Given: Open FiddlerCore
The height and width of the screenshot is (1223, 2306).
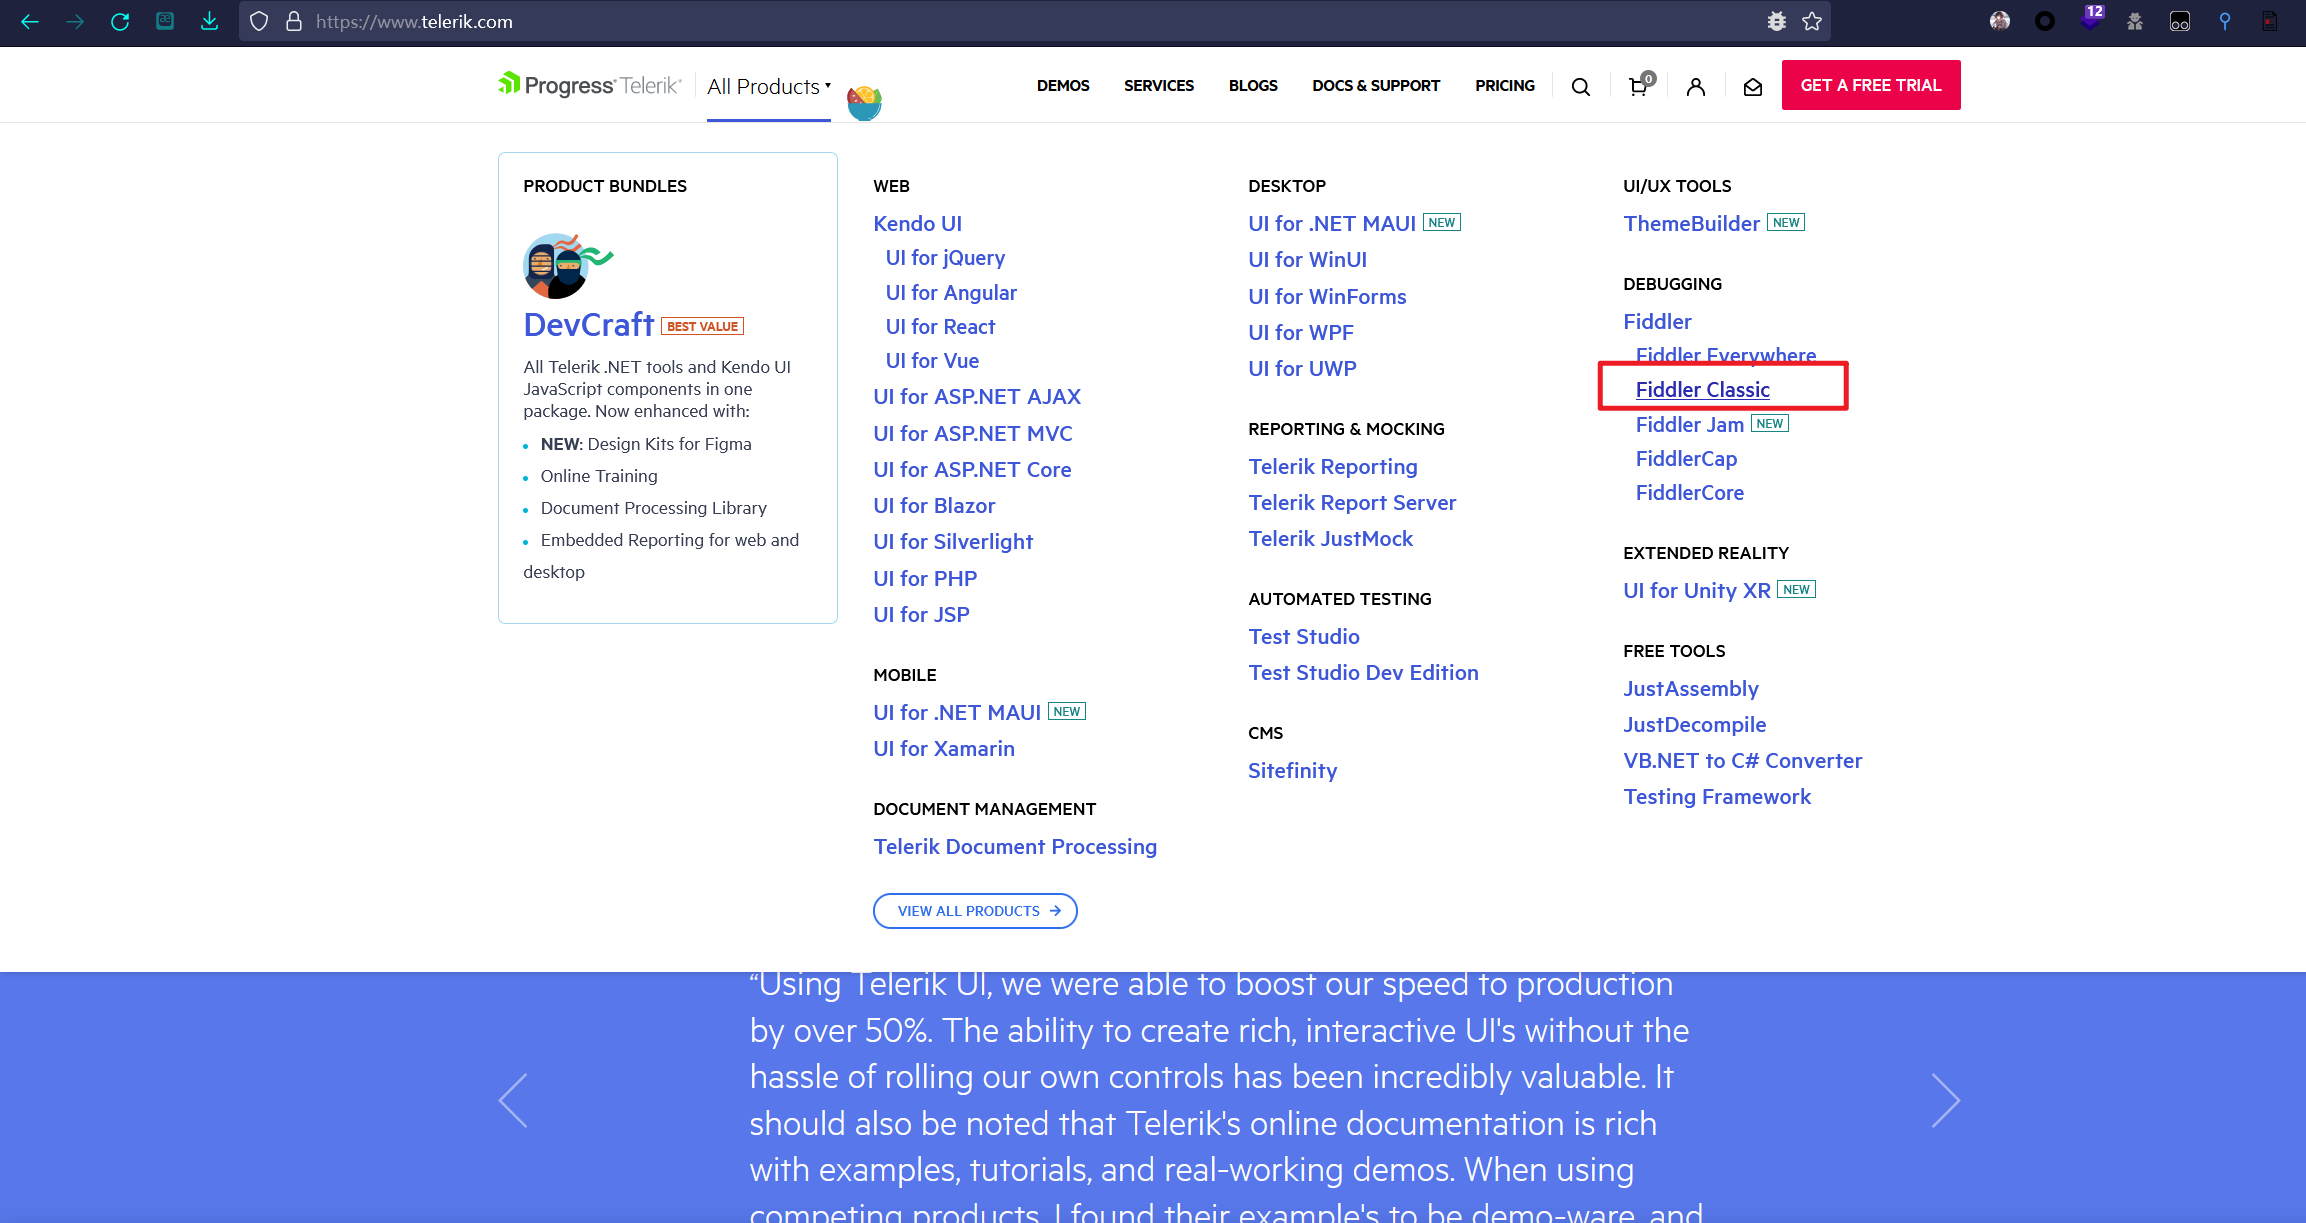Looking at the screenshot, I should point(1690,493).
